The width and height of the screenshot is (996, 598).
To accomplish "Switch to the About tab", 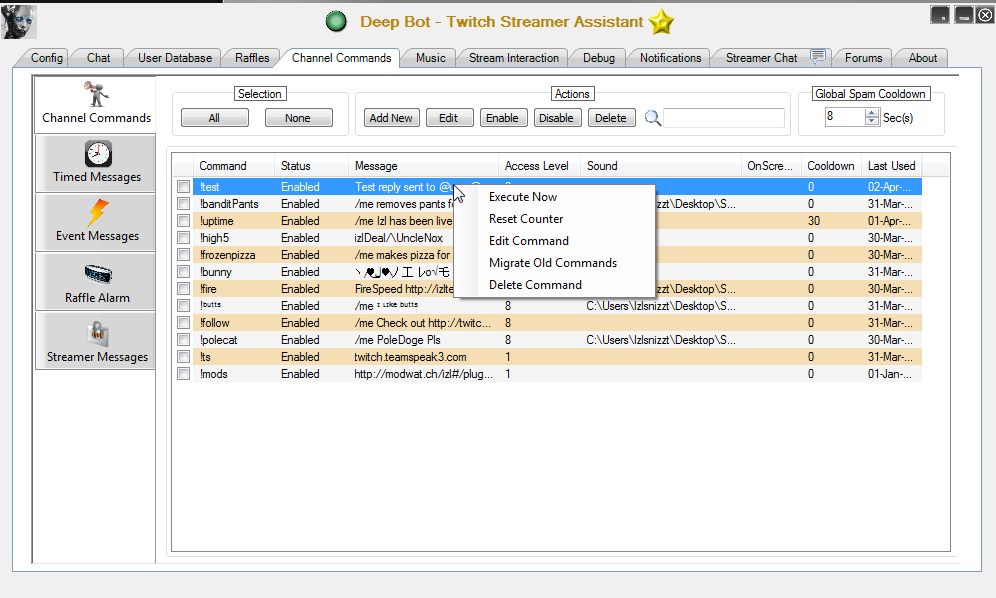I will 922,58.
